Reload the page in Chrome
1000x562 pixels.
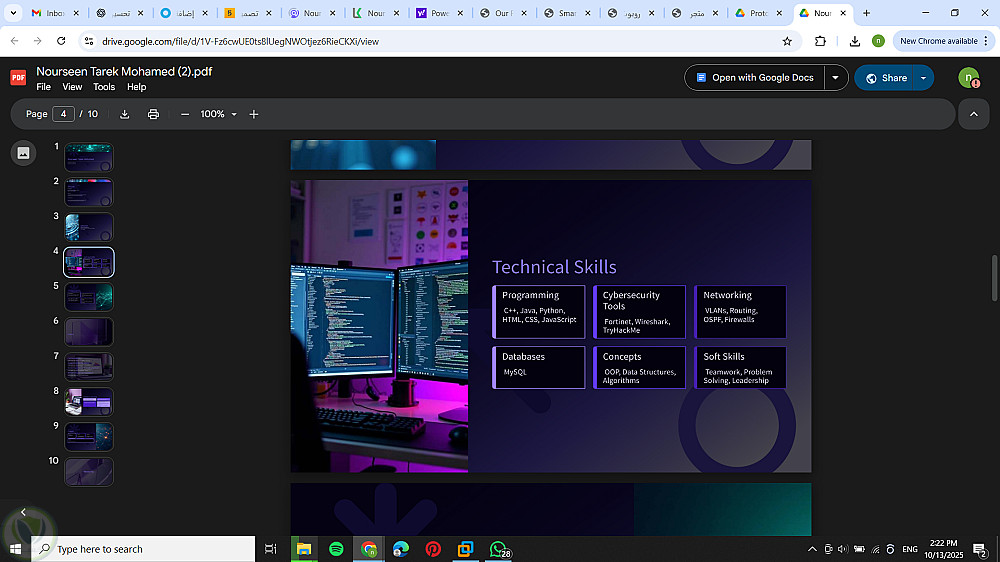tap(62, 41)
